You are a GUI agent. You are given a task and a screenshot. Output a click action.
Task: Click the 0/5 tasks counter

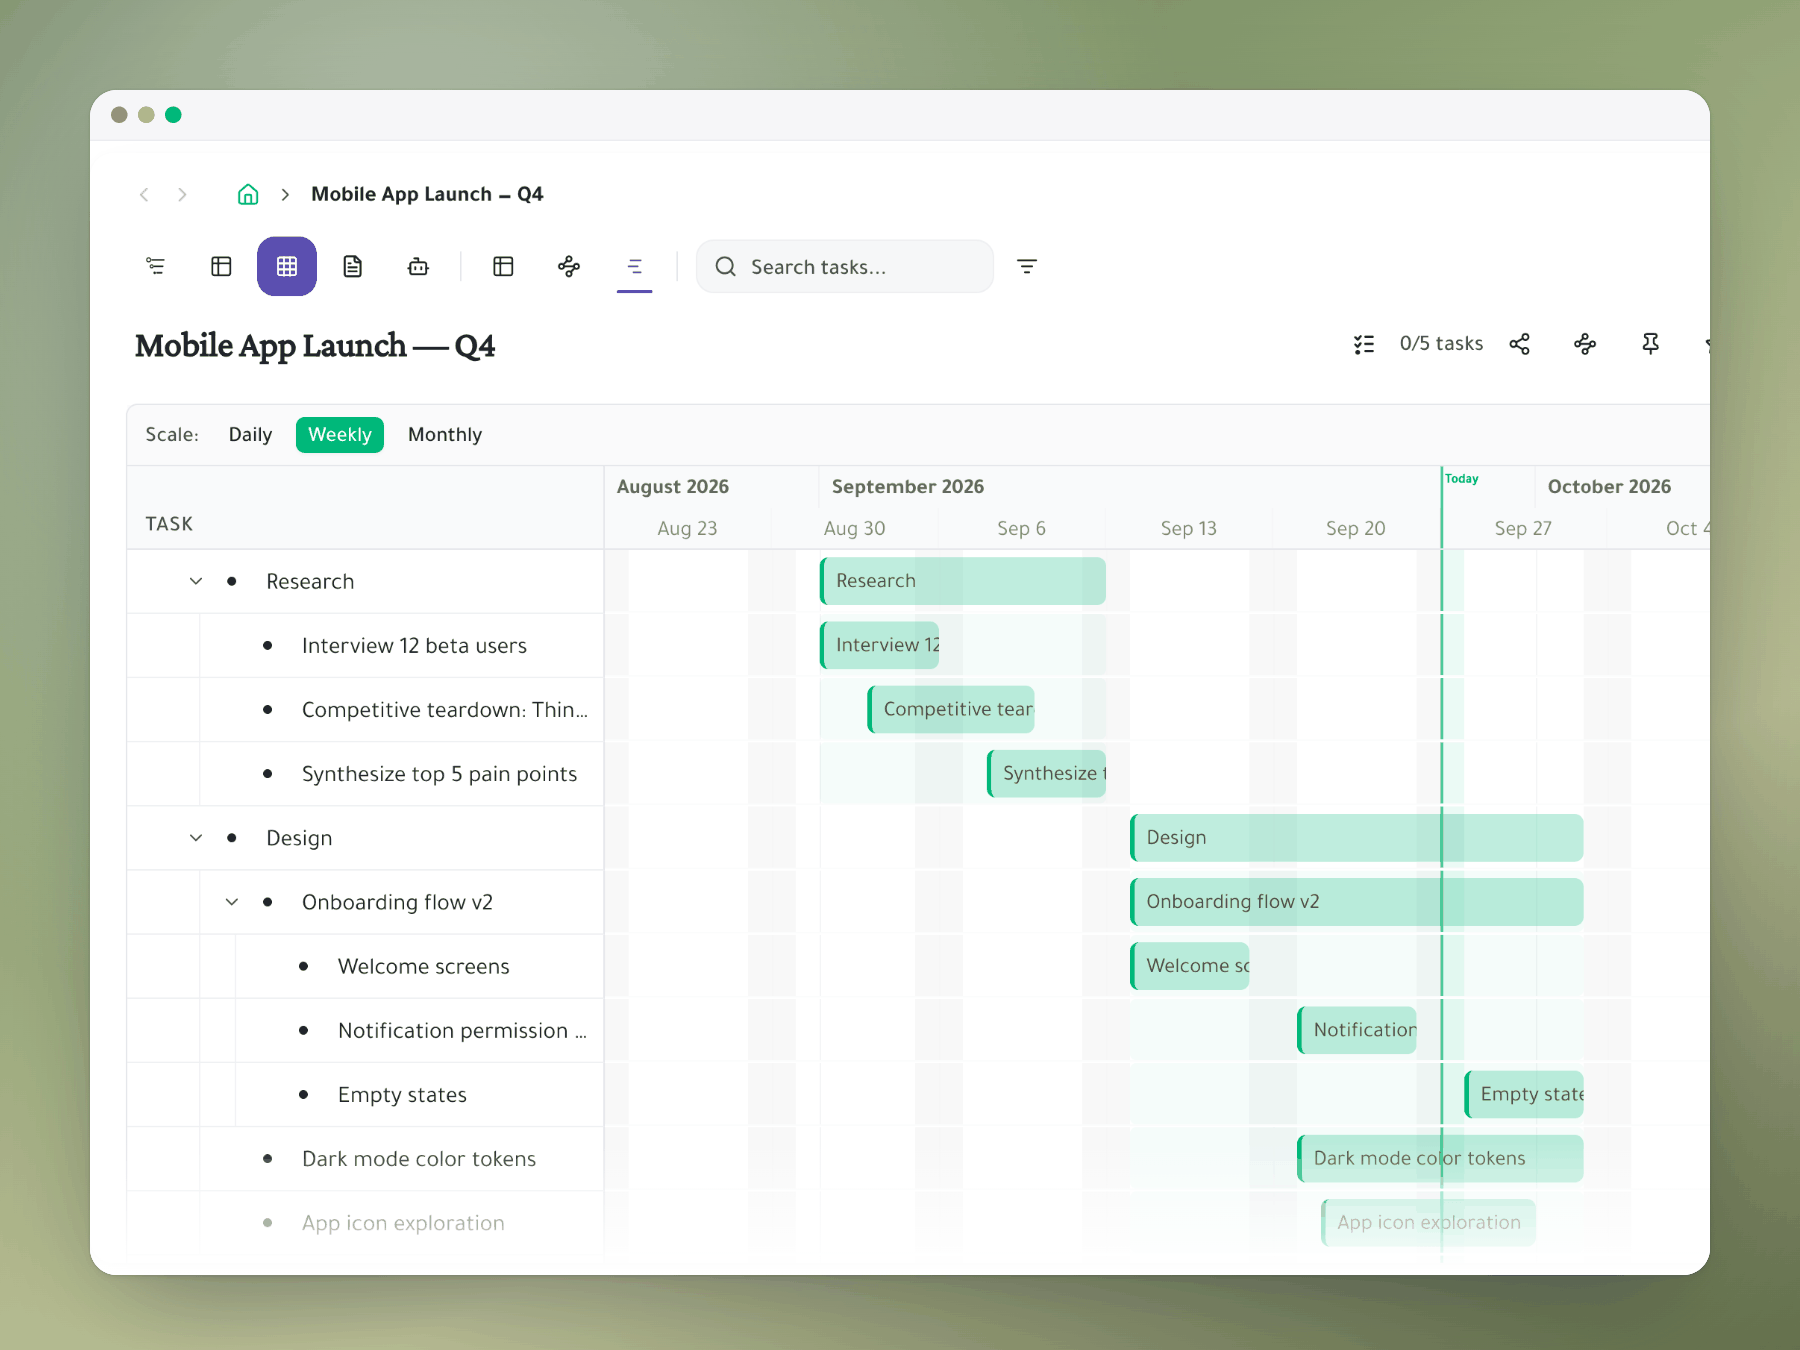[1441, 344]
